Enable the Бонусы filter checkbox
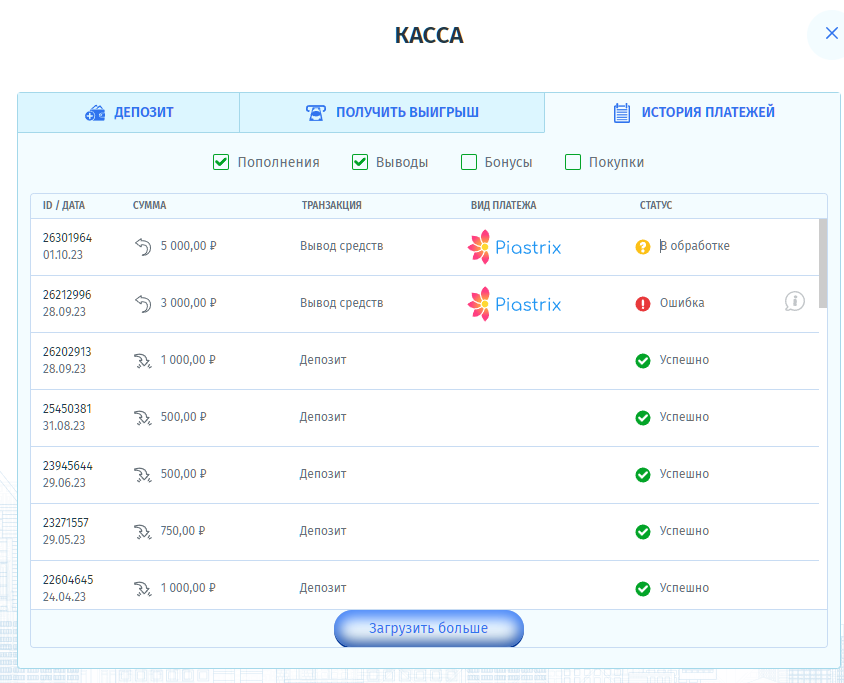Viewport: 844px width, 683px height. pos(469,162)
